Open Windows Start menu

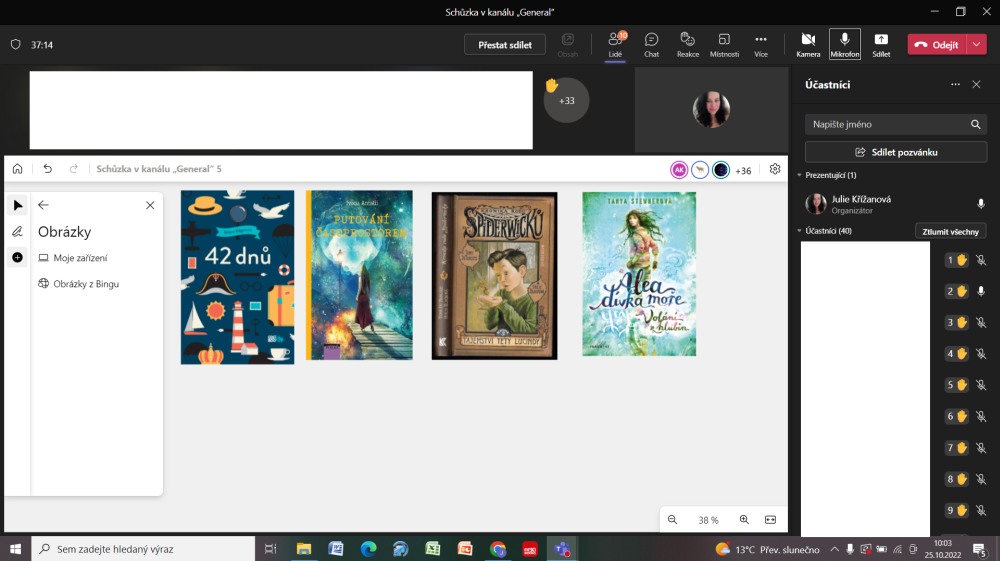(15, 548)
